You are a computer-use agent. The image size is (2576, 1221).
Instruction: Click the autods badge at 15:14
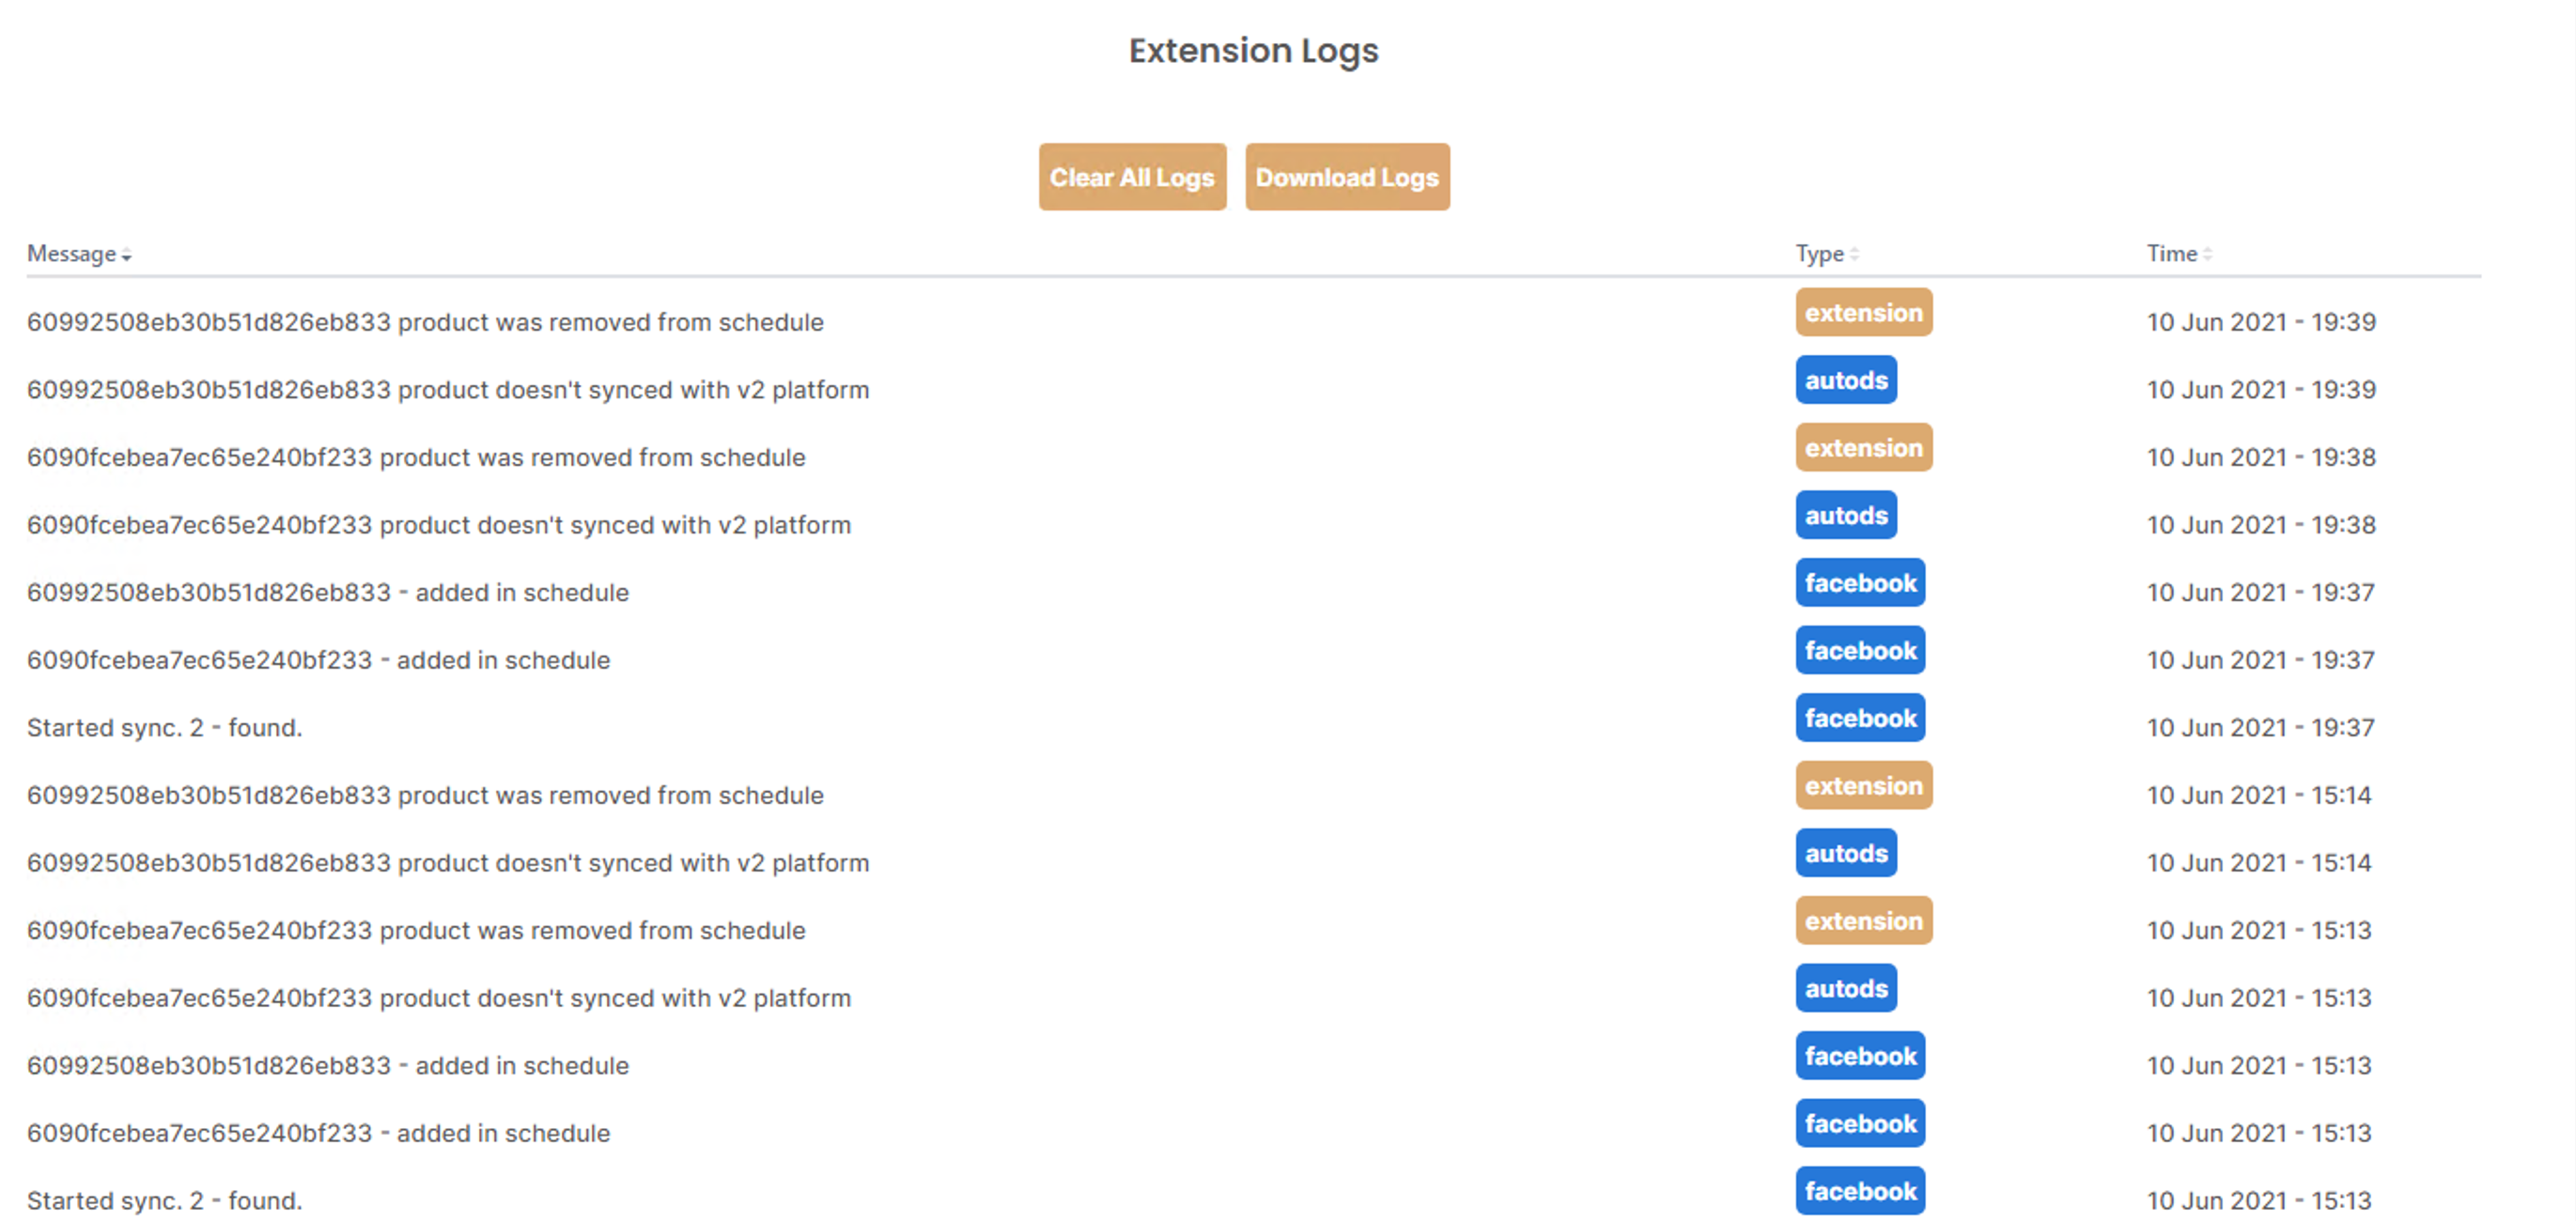(1846, 853)
